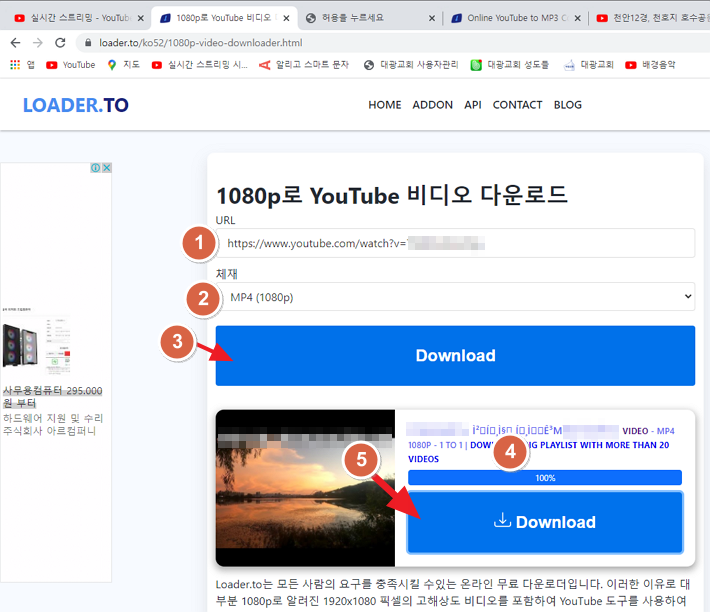Open the apps grid bookmark icon
Screen dimensions: 710x612
(15, 65)
